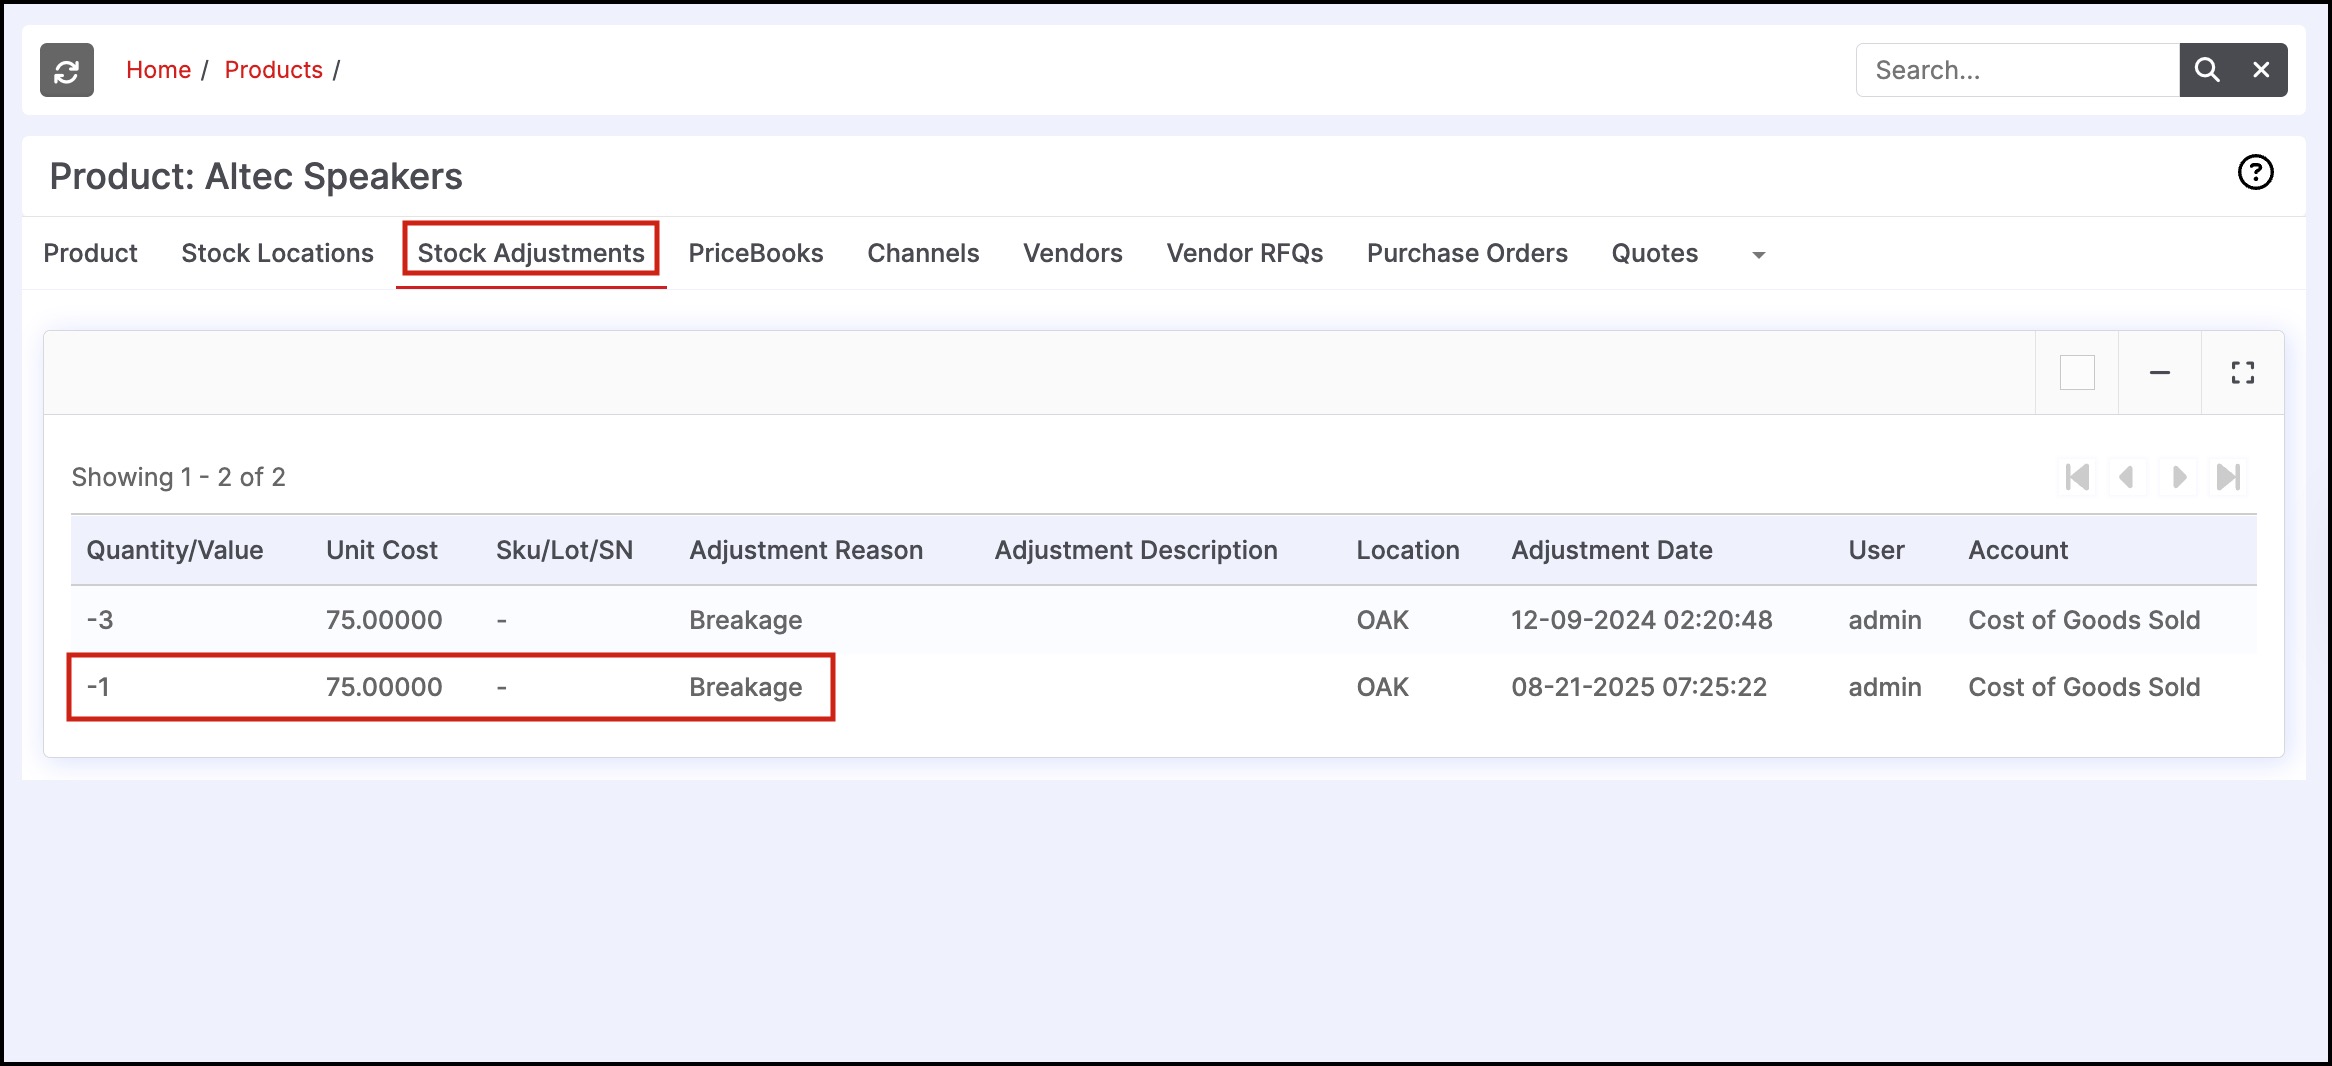Image resolution: width=2332 pixels, height=1066 pixels.
Task: Select the -1 quantity cell
Action: (x=98, y=687)
